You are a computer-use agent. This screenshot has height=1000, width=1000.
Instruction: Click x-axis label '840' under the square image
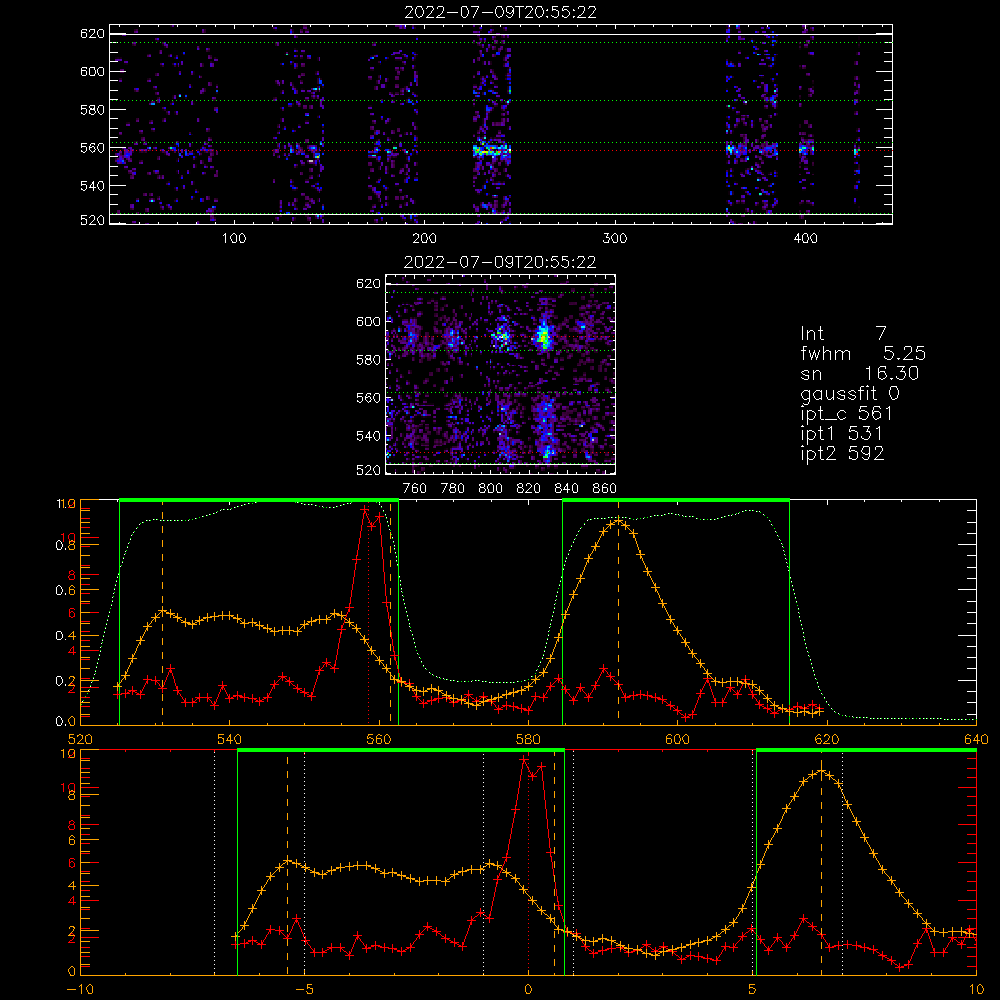click(566, 489)
